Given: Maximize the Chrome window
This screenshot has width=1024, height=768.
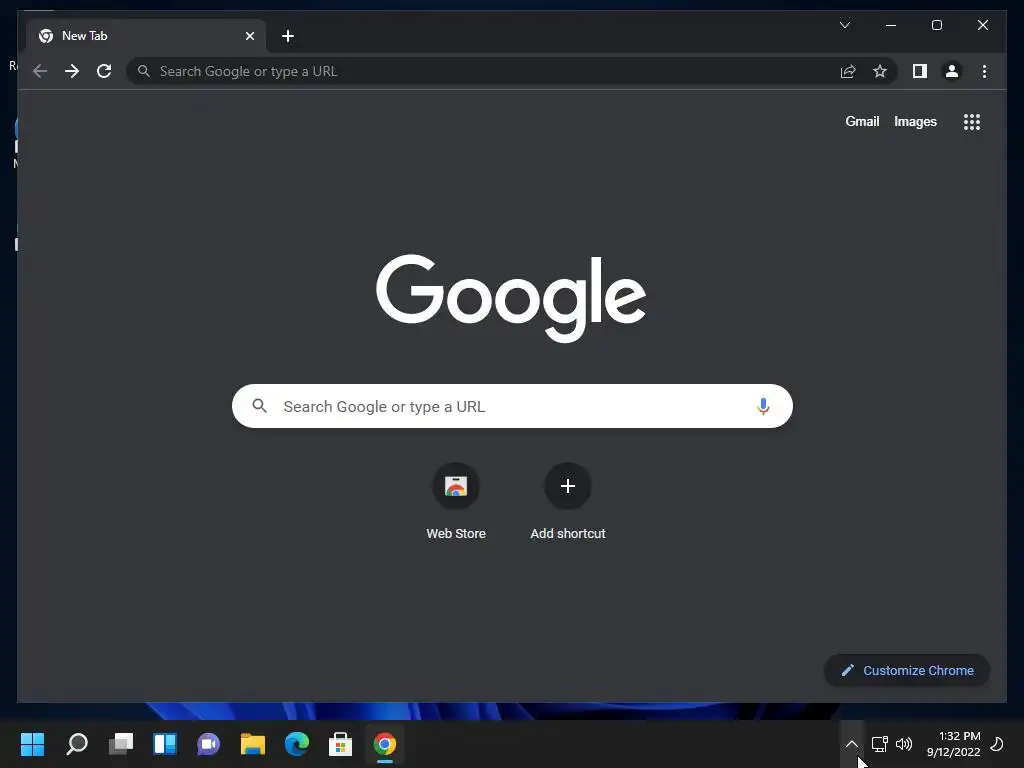Looking at the screenshot, I should (936, 25).
